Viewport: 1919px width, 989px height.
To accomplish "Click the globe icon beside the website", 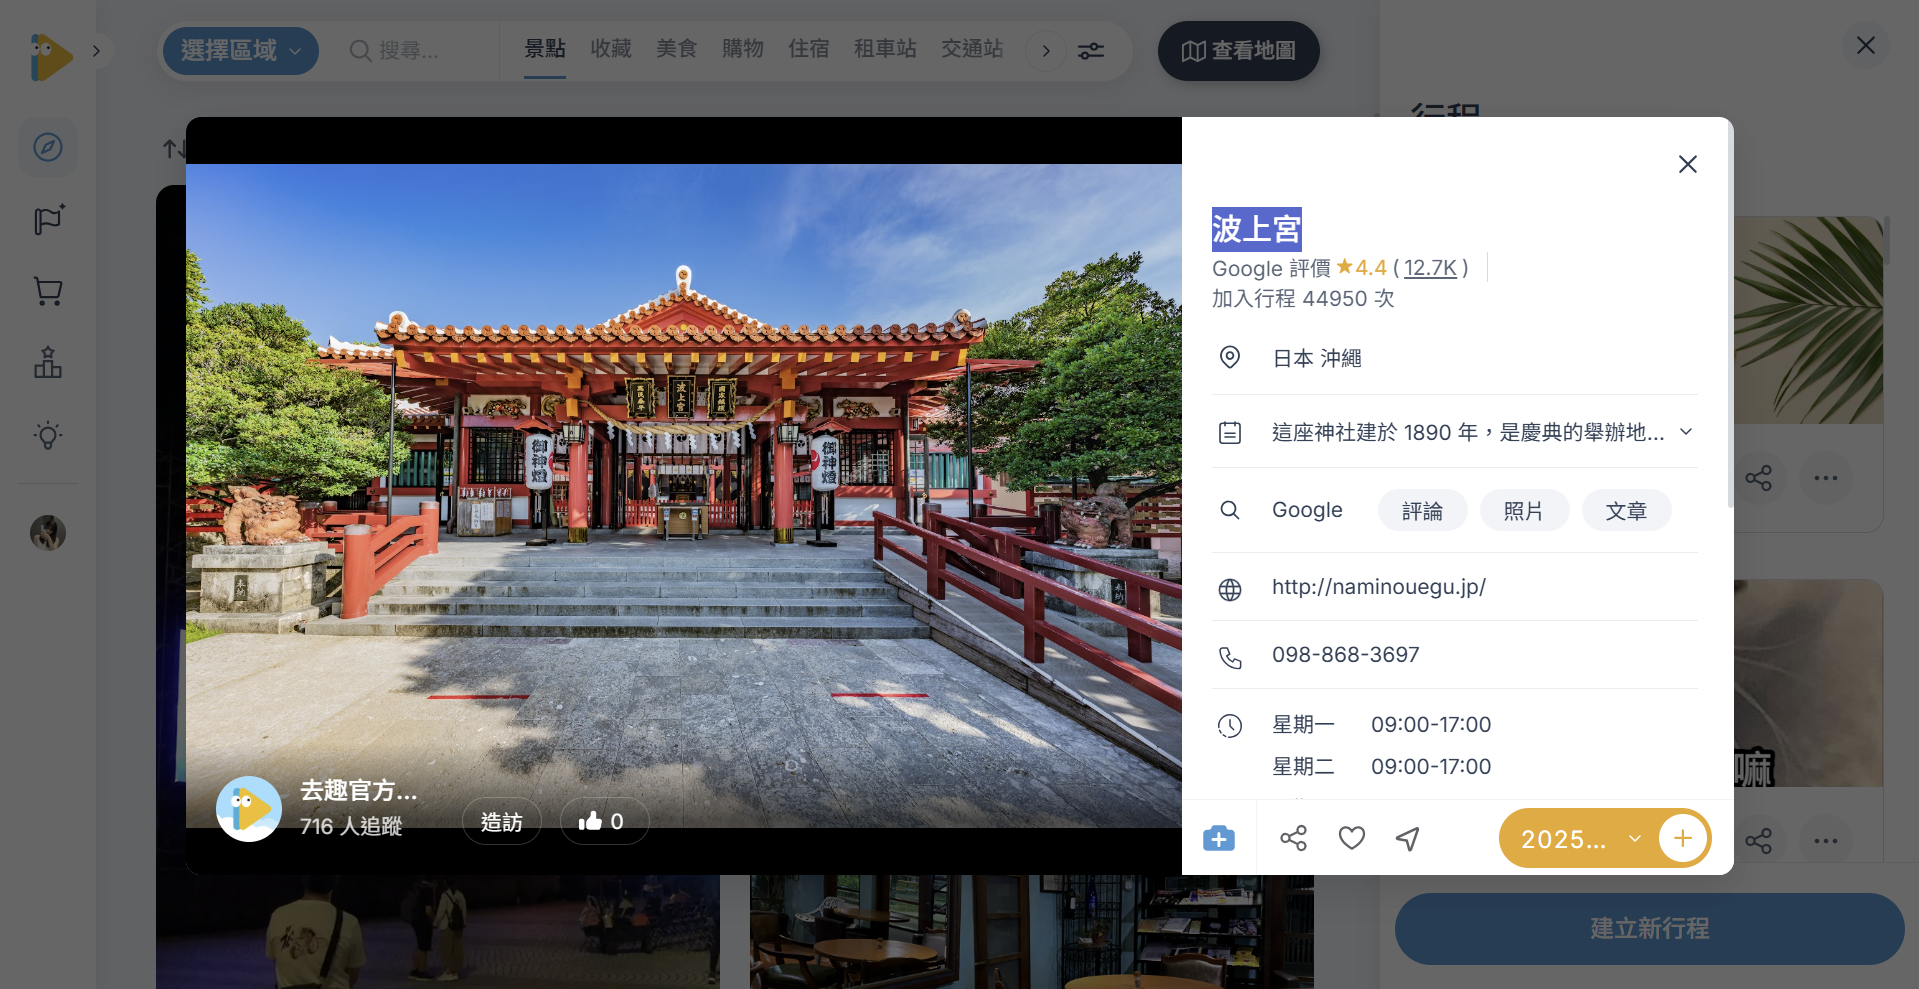I will (x=1230, y=590).
